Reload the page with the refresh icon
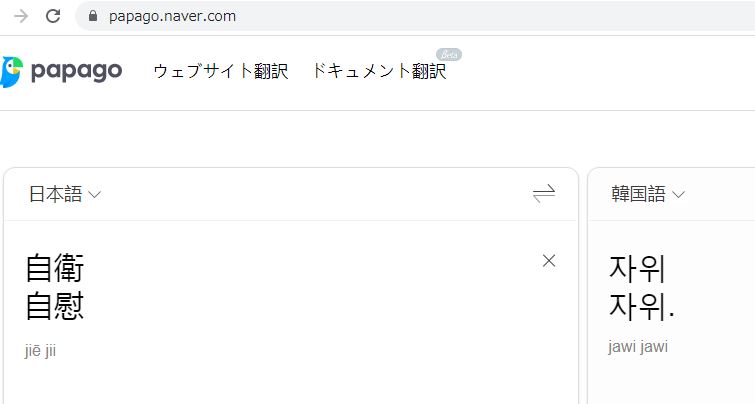 pos(53,16)
